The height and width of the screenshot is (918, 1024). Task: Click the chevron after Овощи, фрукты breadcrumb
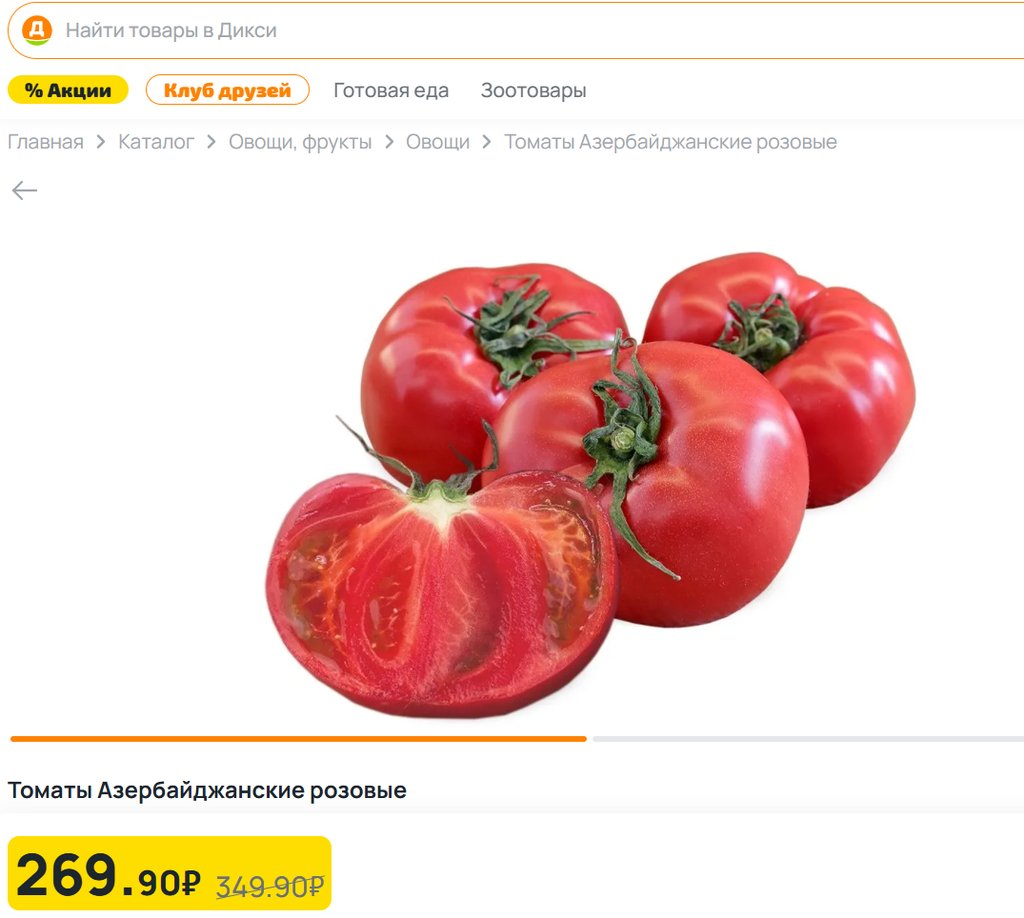(389, 142)
